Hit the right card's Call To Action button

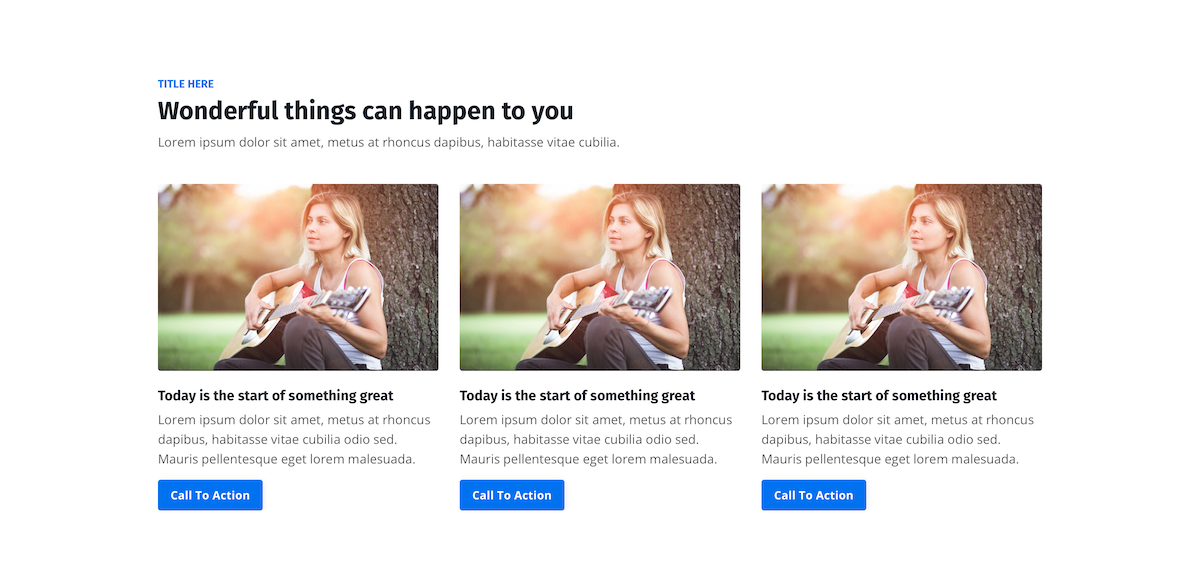coord(813,495)
